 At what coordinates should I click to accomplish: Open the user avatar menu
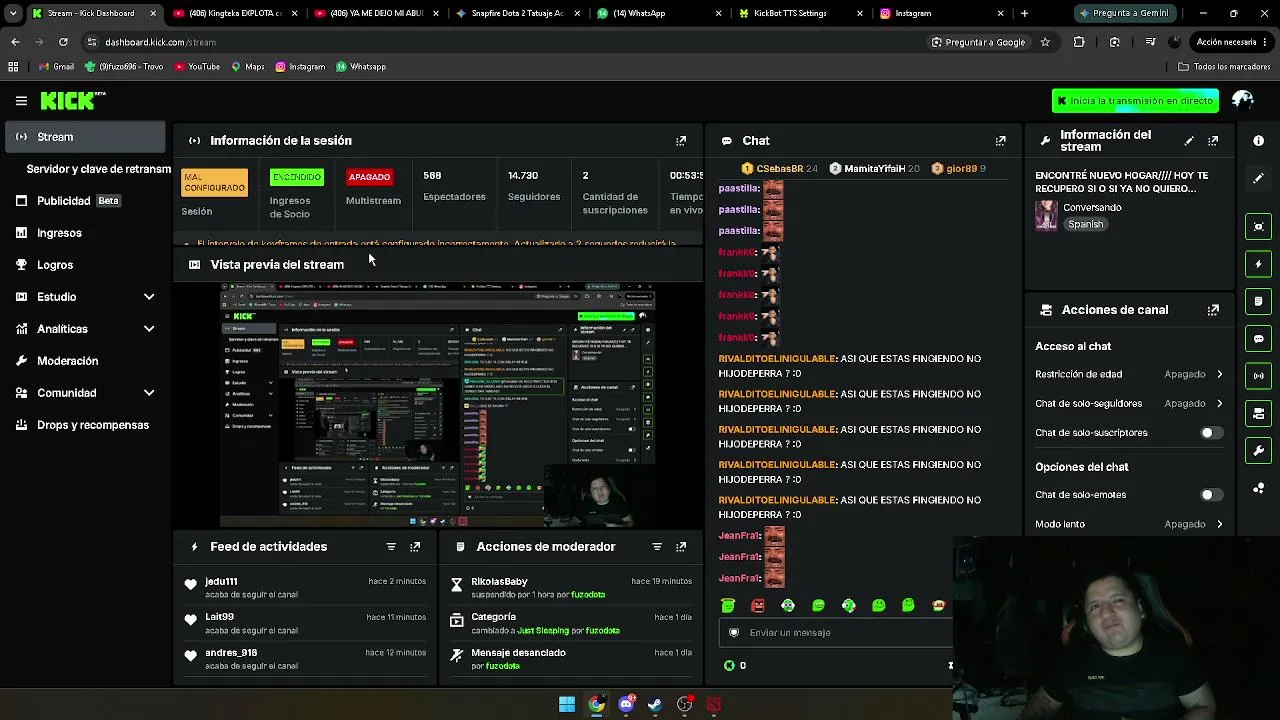point(1243,100)
